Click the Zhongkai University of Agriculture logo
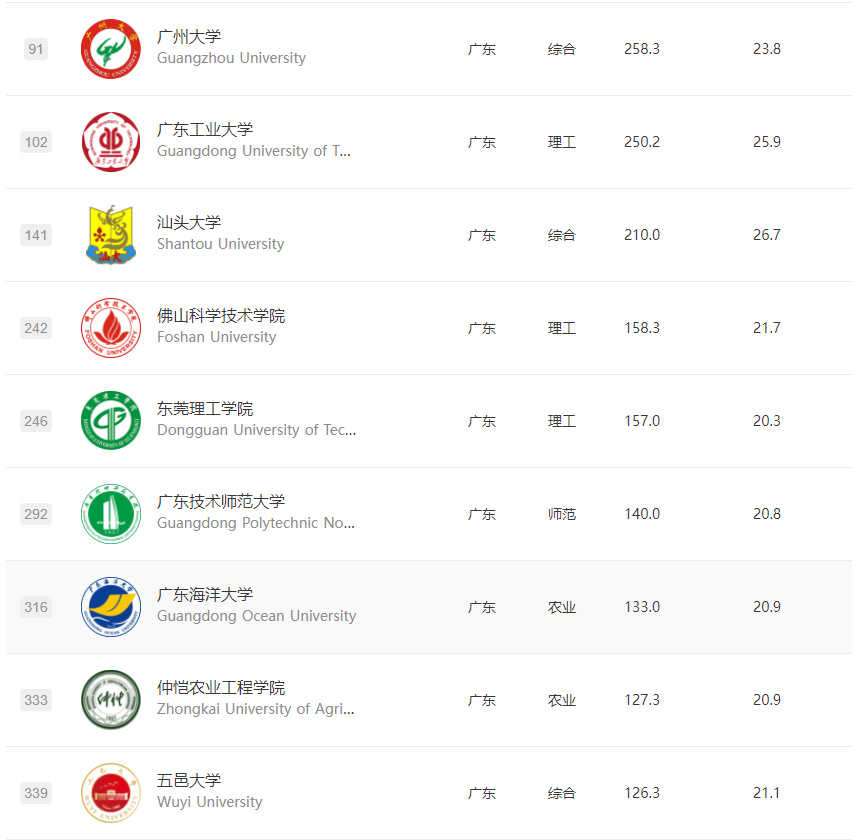 tap(111, 700)
